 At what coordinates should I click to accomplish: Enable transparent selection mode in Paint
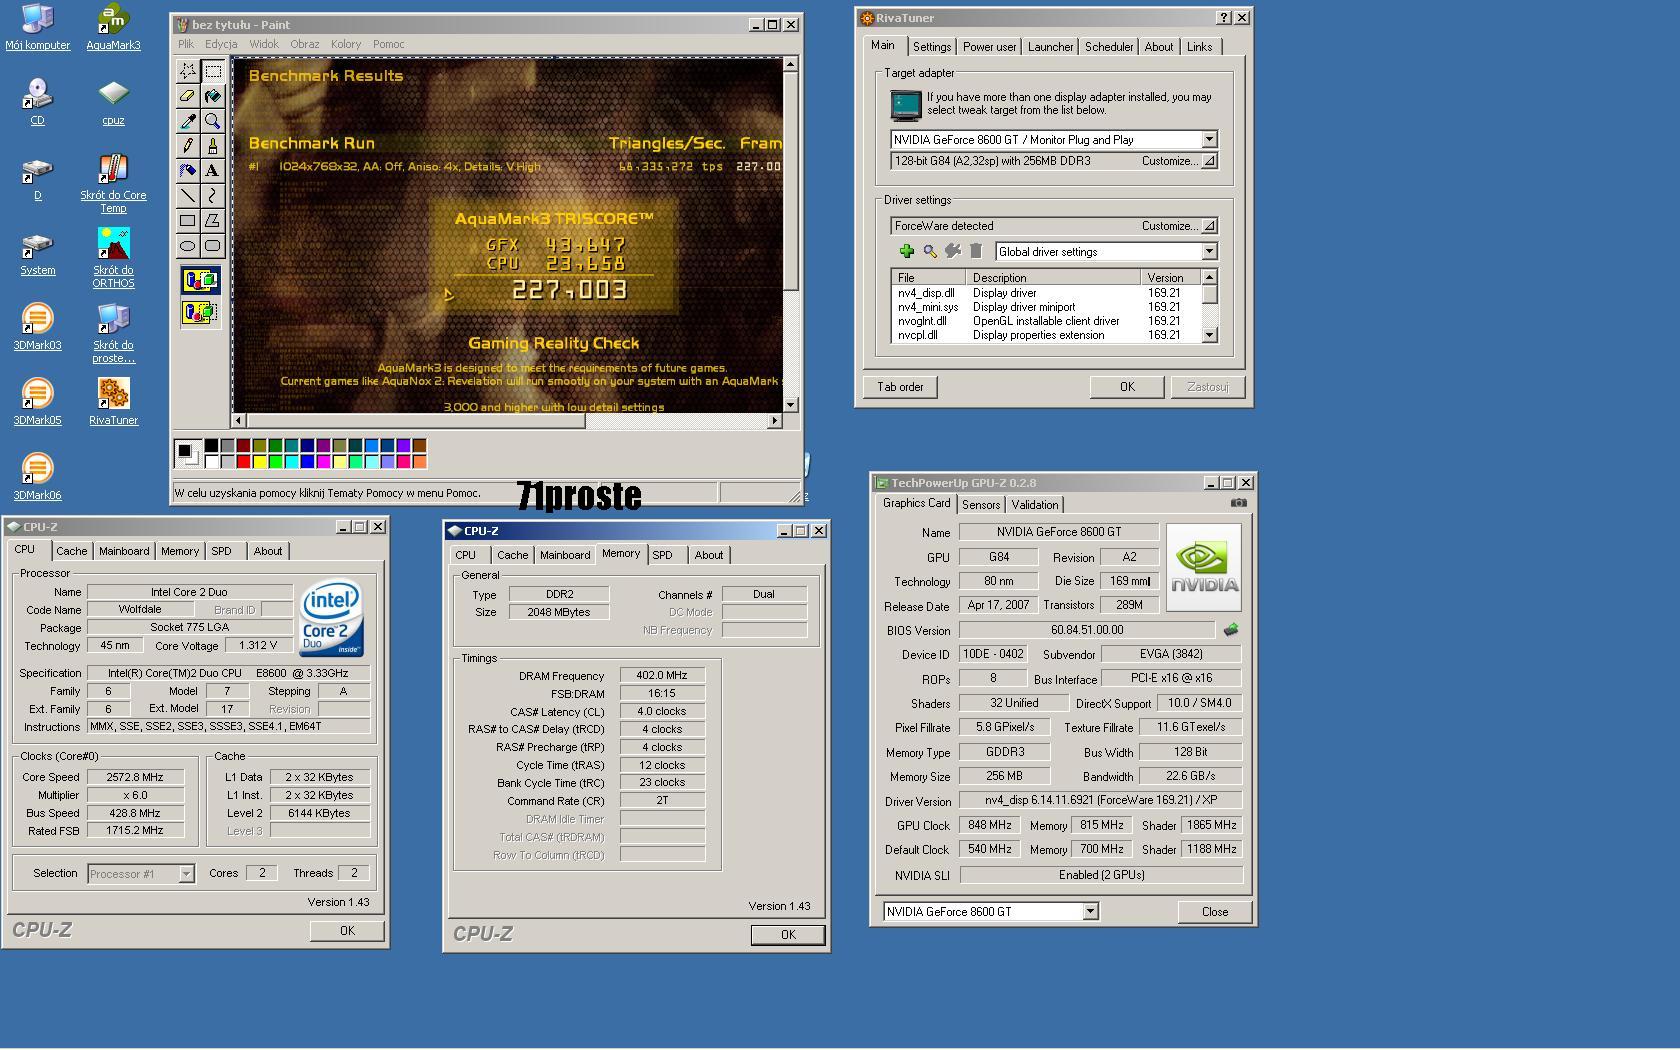(200, 313)
